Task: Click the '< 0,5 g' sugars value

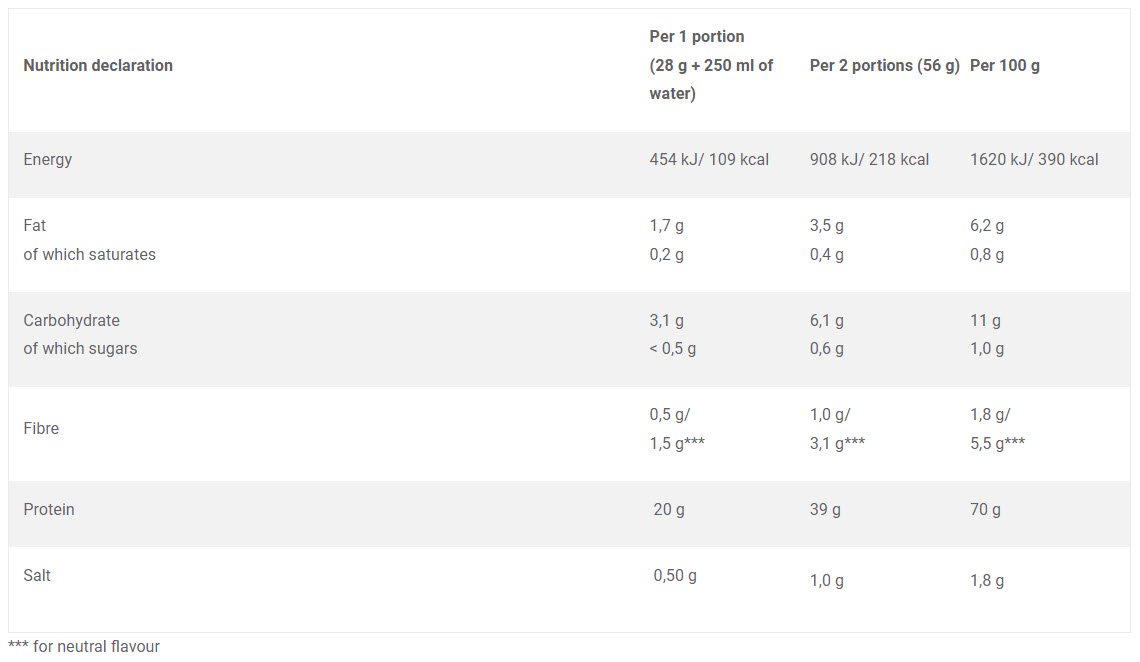Action: [x=673, y=349]
